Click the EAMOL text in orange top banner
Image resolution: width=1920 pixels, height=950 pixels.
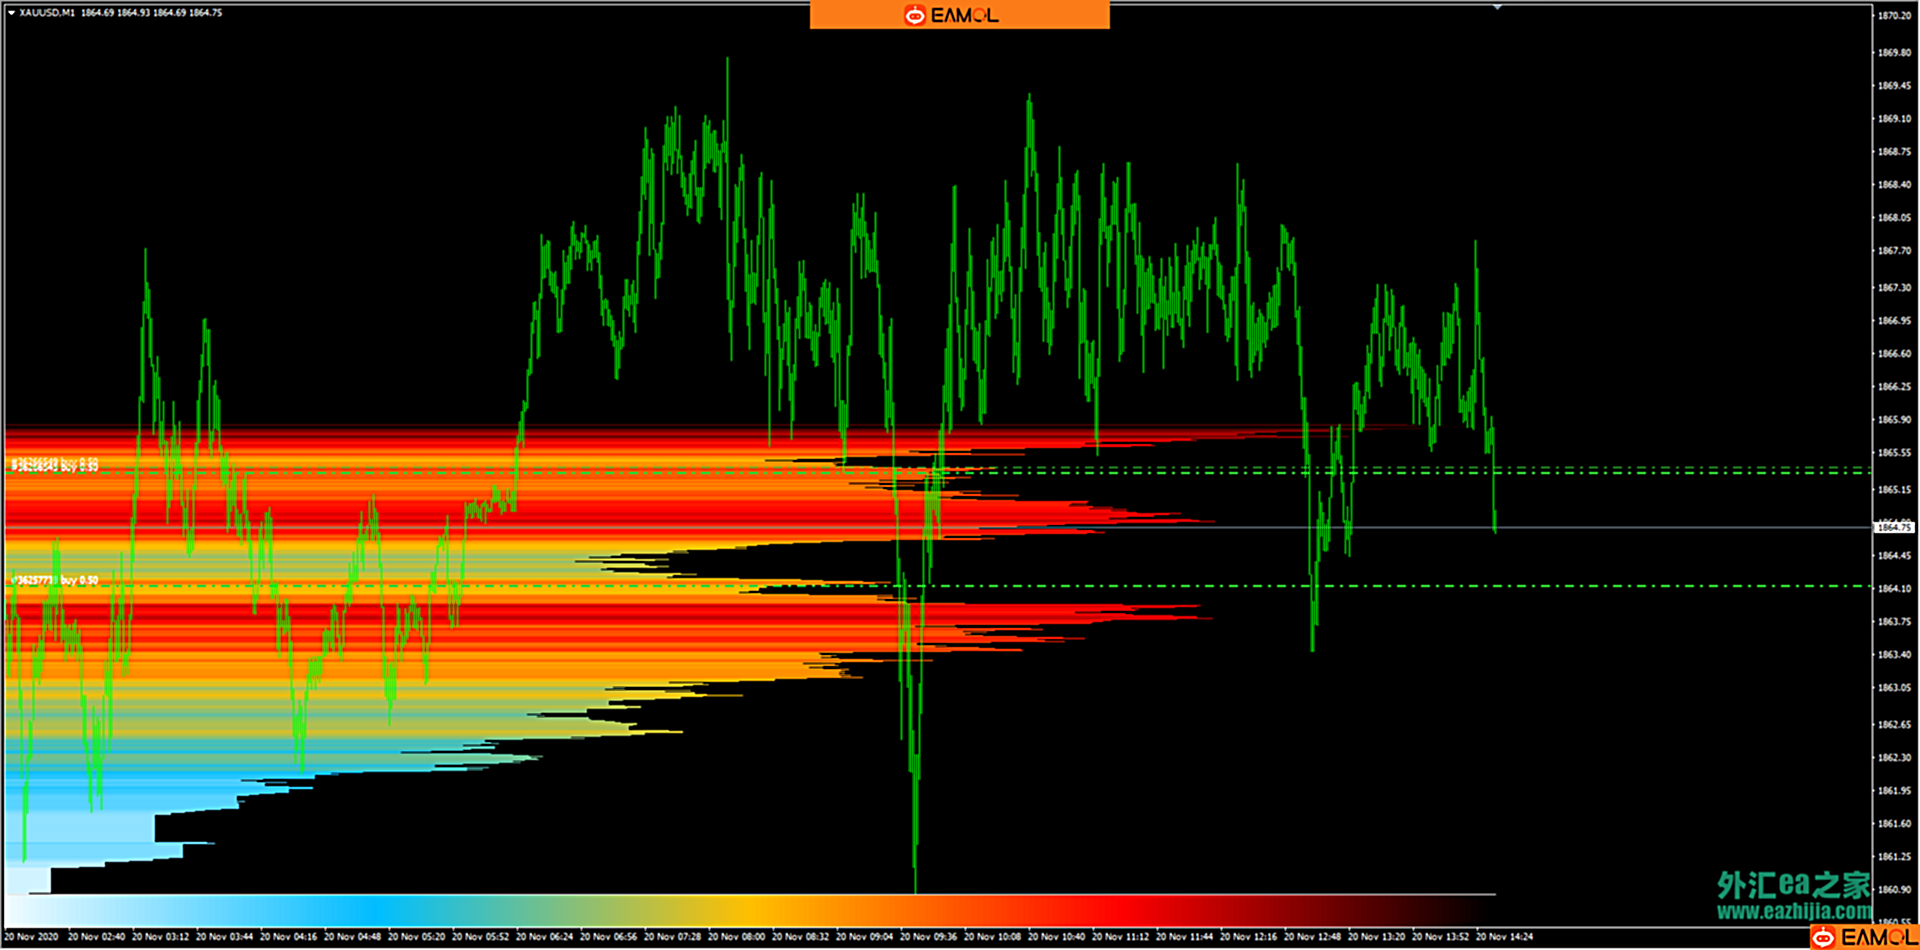[964, 15]
